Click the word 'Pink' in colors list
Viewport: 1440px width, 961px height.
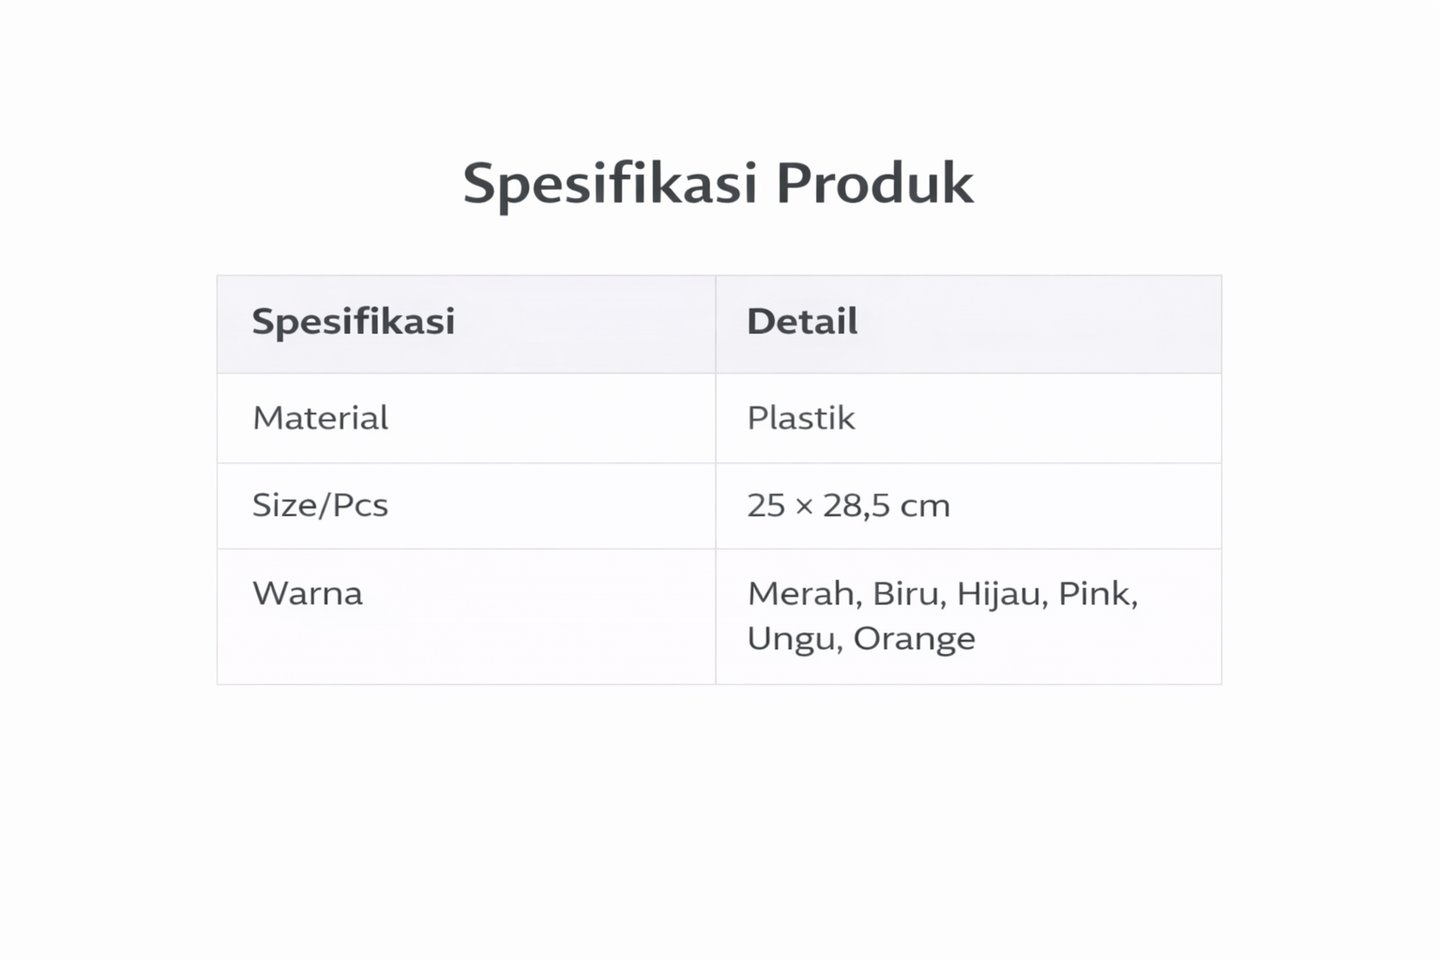(x=1097, y=594)
